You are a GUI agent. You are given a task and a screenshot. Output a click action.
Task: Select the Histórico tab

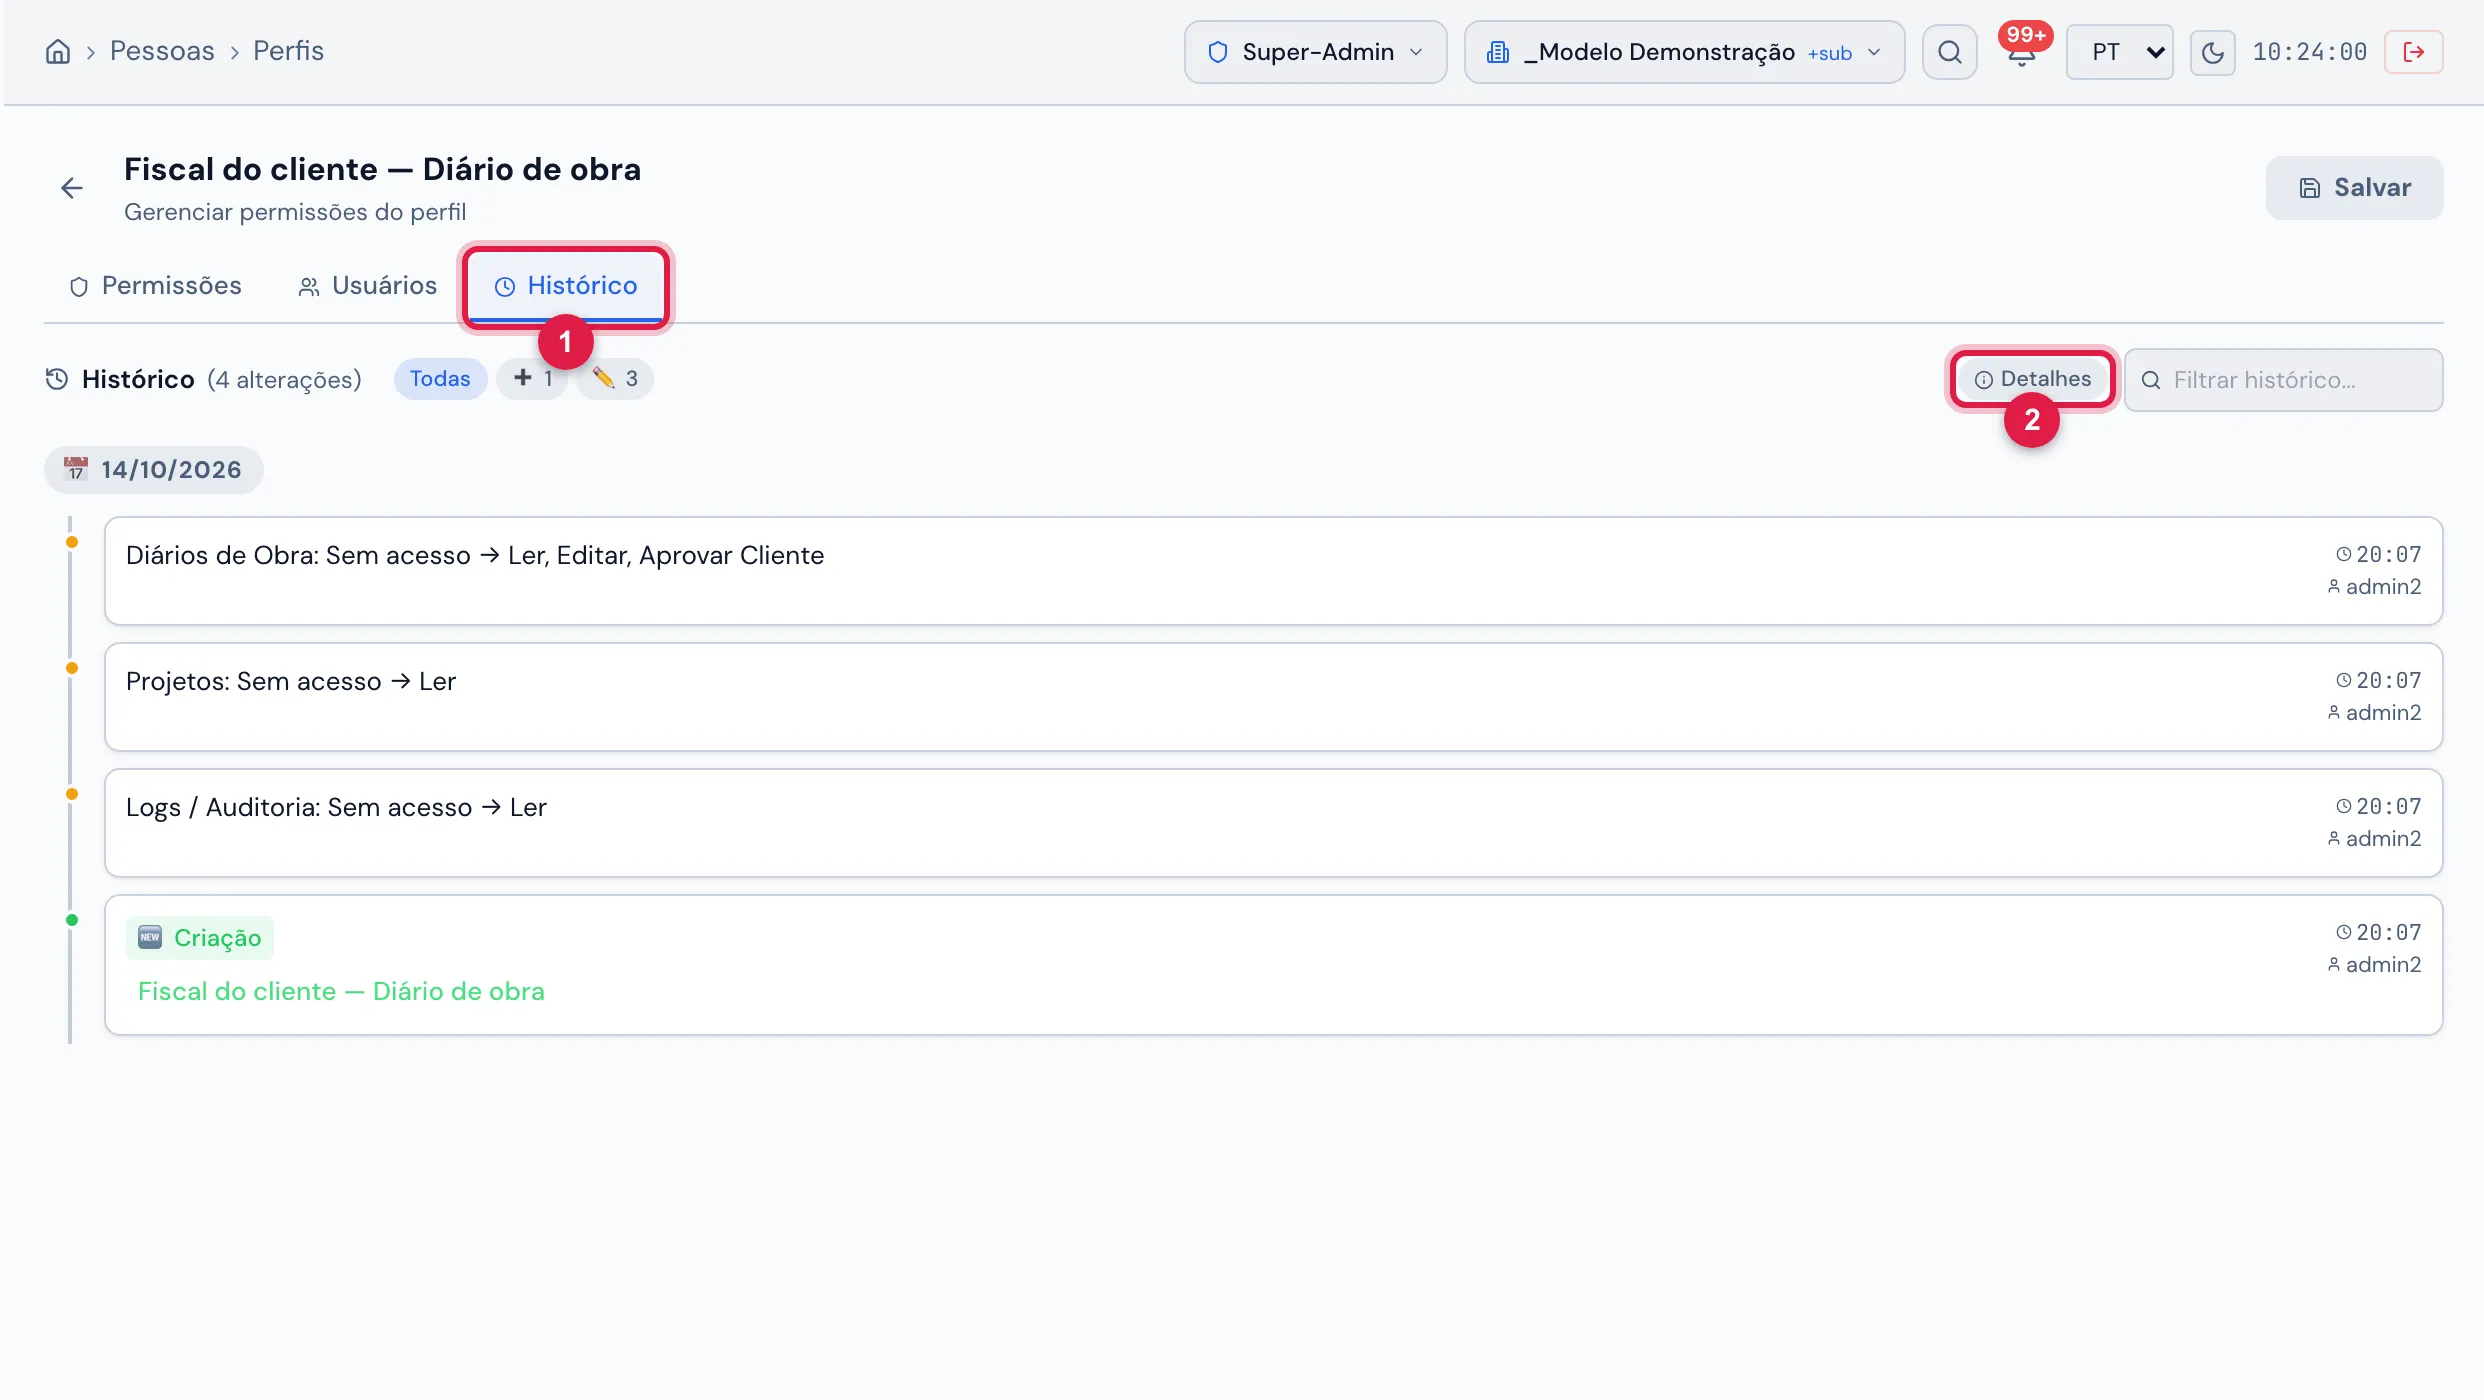[x=566, y=286]
